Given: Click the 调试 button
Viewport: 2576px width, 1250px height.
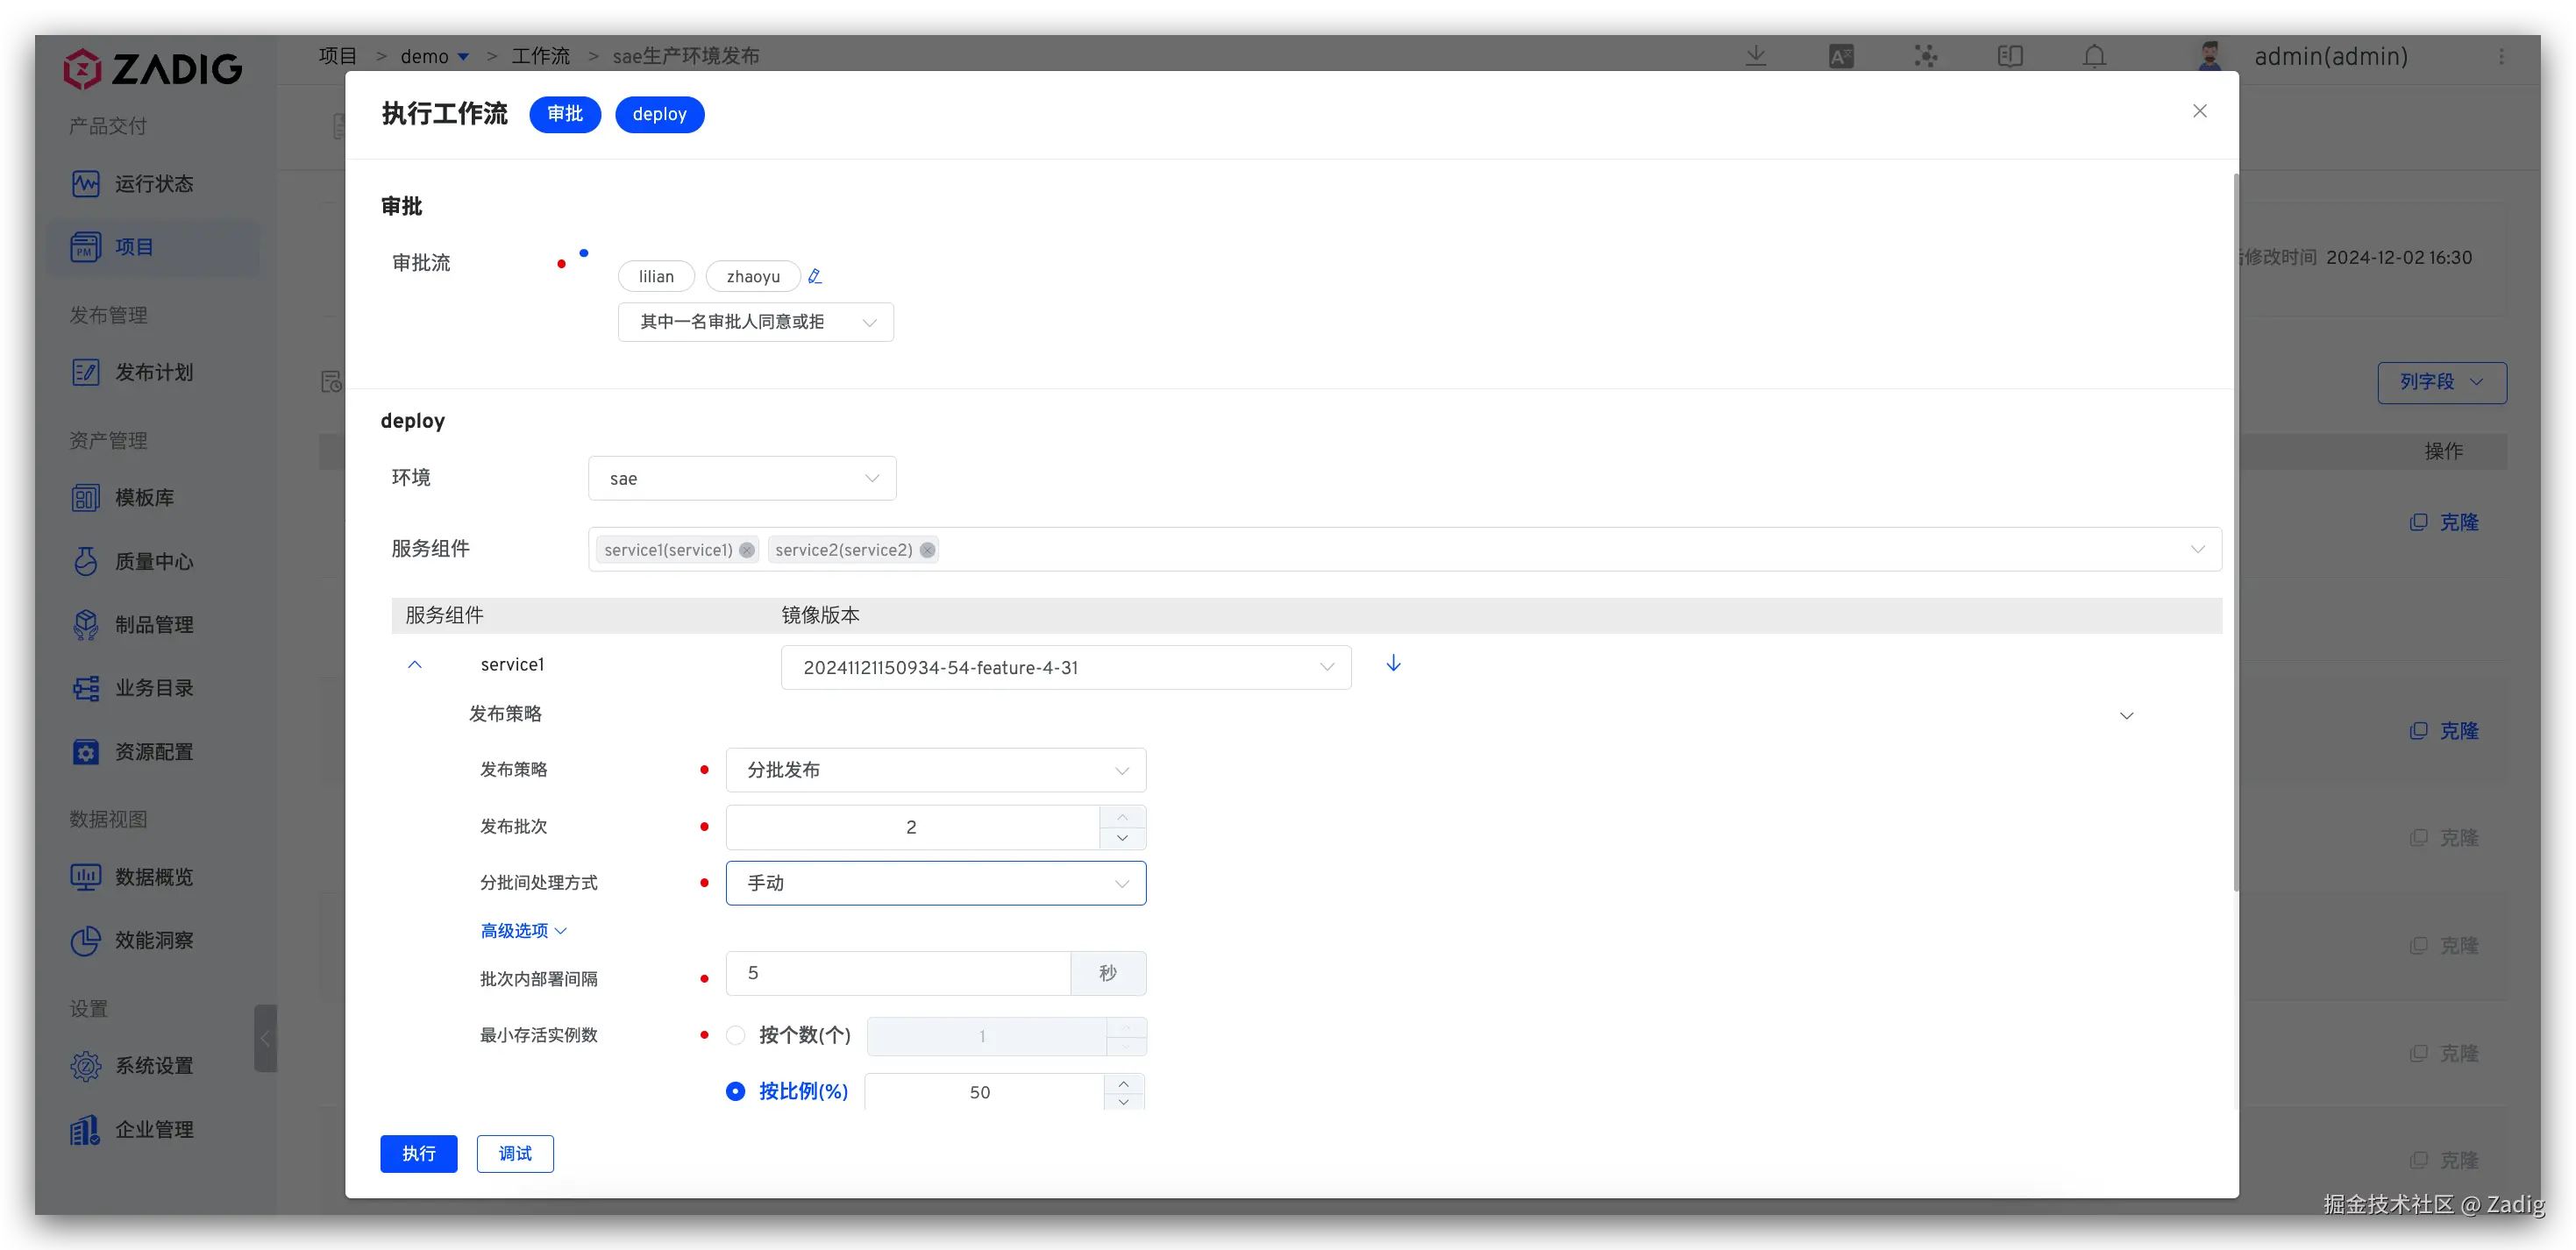Looking at the screenshot, I should point(515,1154).
